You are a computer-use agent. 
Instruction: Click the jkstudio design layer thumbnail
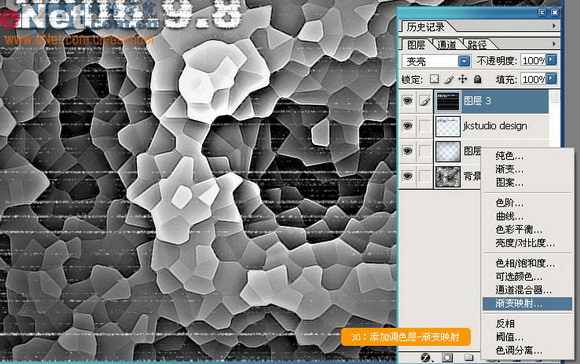(x=448, y=126)
